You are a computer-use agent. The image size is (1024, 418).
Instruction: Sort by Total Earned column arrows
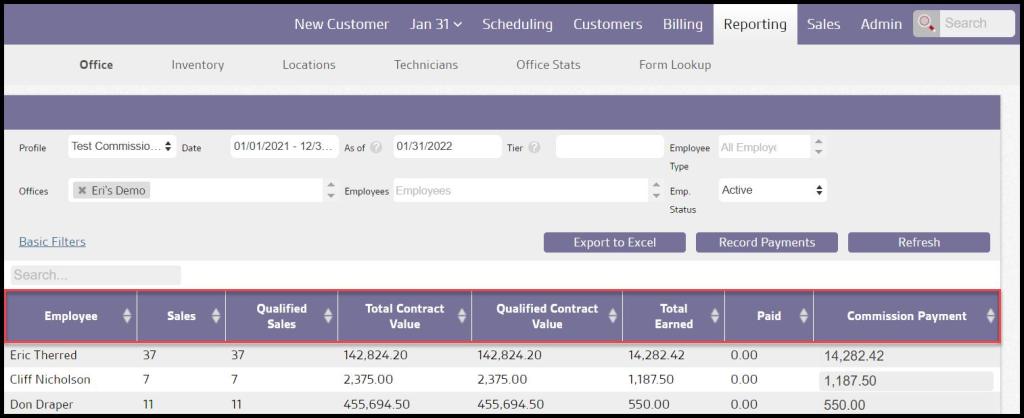pos(715,316)
